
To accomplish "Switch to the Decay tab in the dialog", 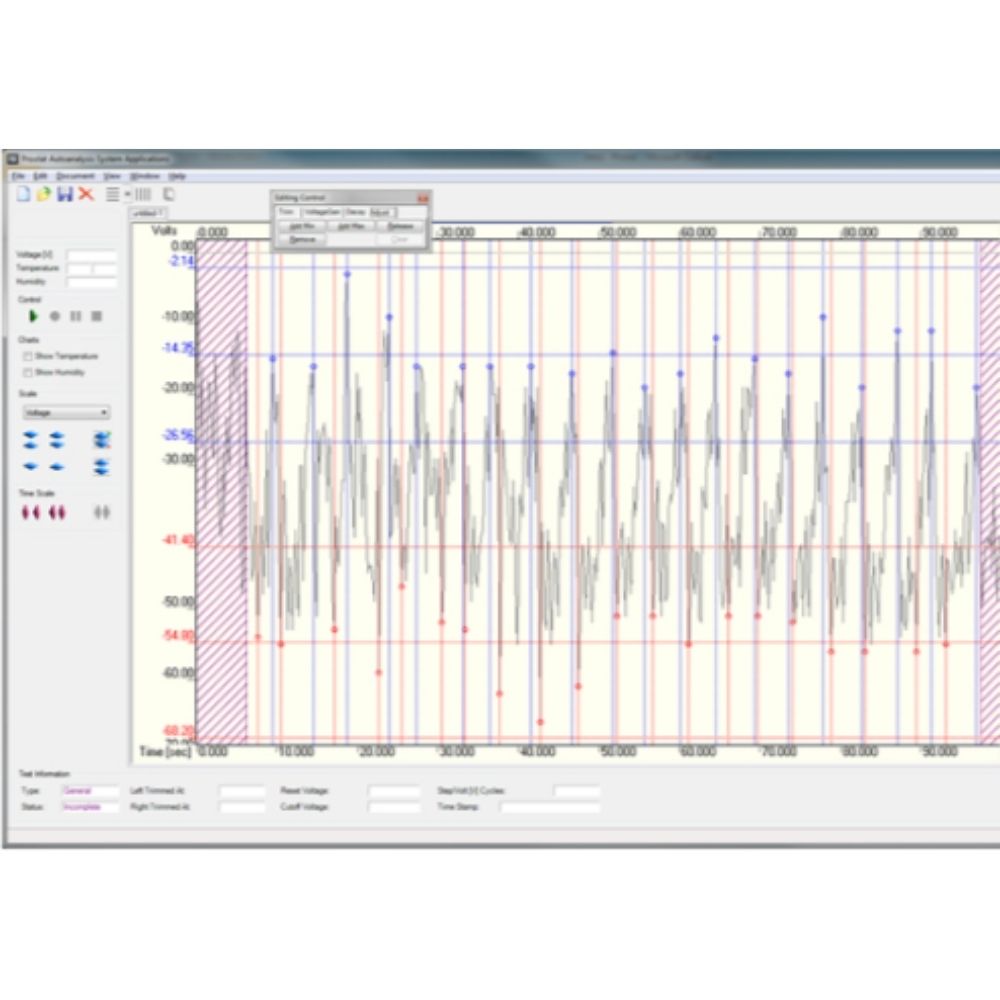I will pyautogui.click(x=356, y=212).
